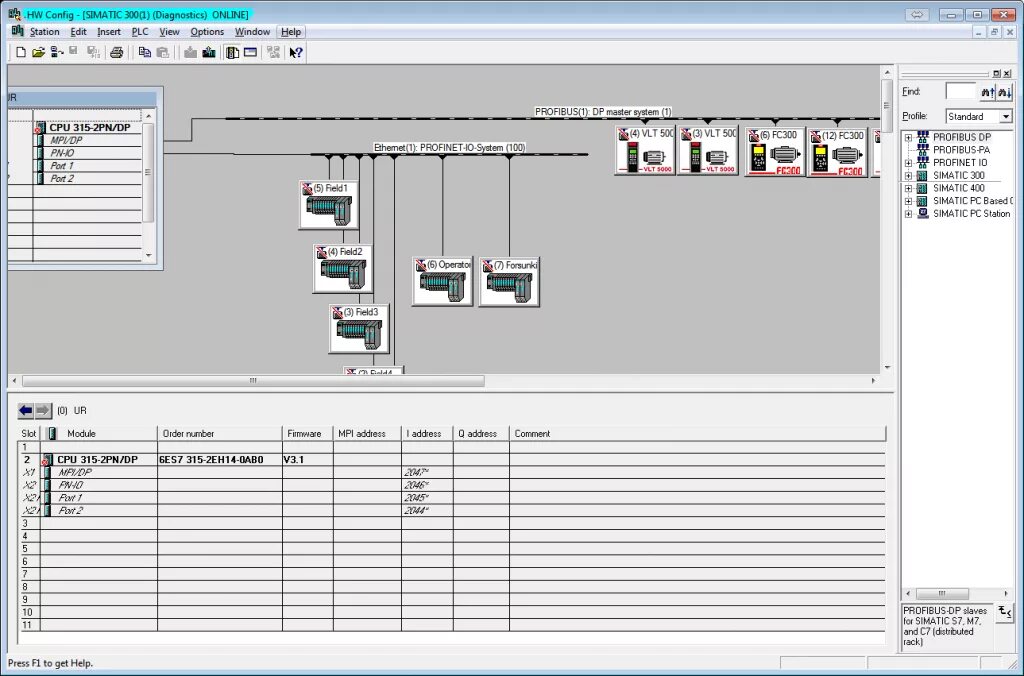1024x676 pixels.
Task: Open the Options menu
Action: [207, 31]
